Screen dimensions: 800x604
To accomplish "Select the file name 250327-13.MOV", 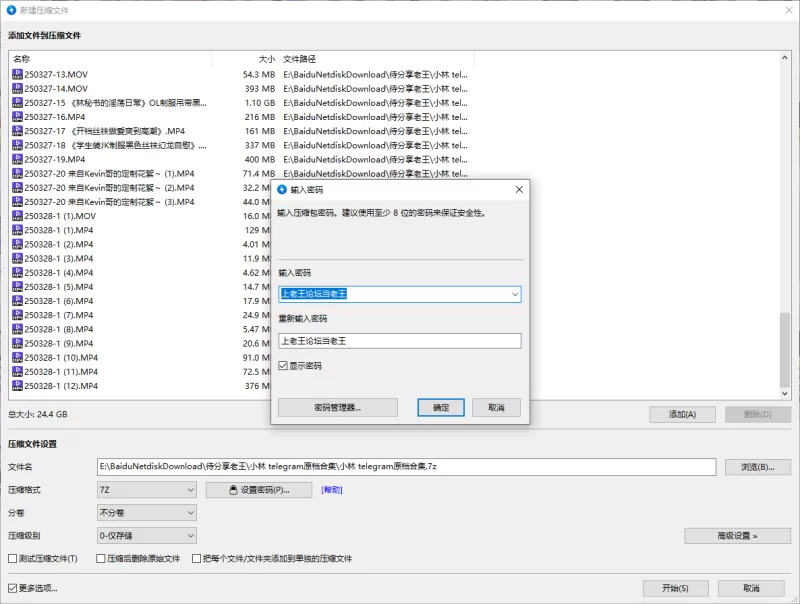I will 56,74.
